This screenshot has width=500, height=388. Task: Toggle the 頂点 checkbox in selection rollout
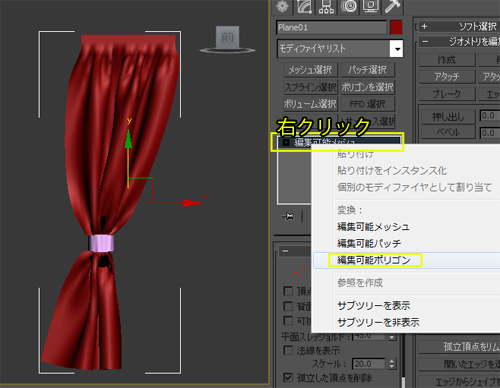pos(288,291)
